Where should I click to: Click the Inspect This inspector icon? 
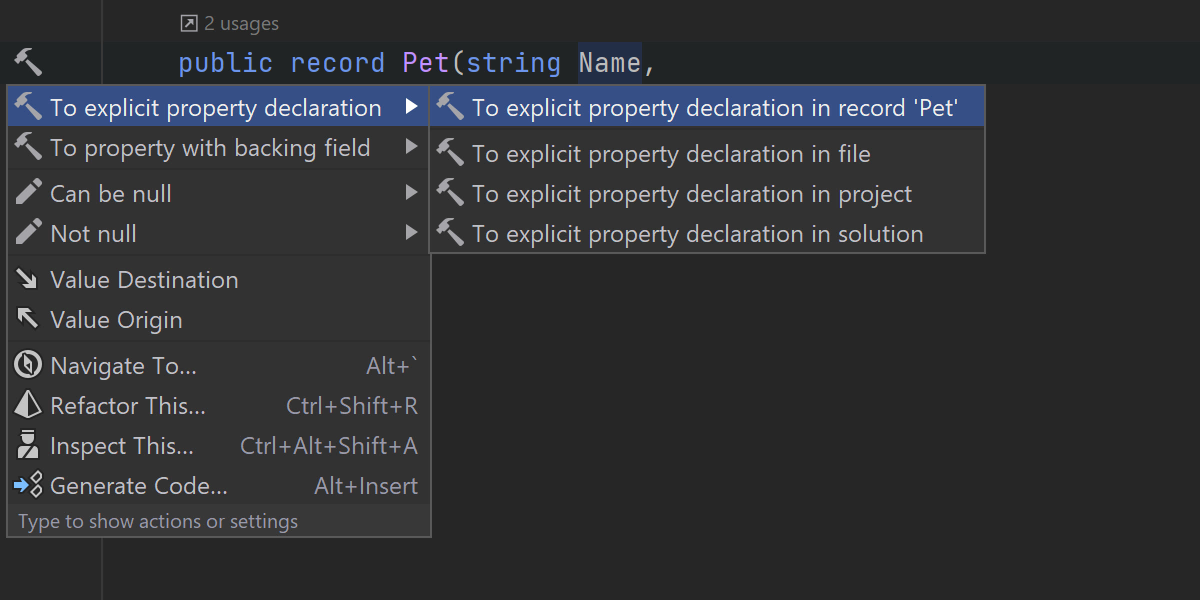28,446
